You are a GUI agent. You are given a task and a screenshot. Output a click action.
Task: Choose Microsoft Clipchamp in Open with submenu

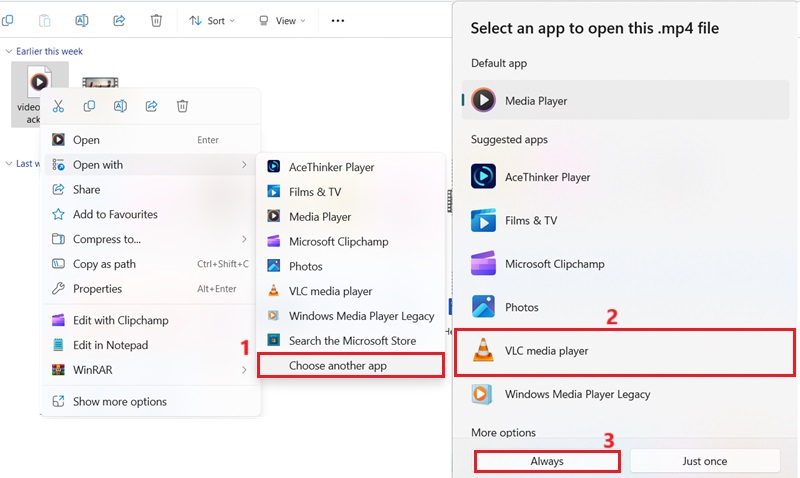coord(351,242)
